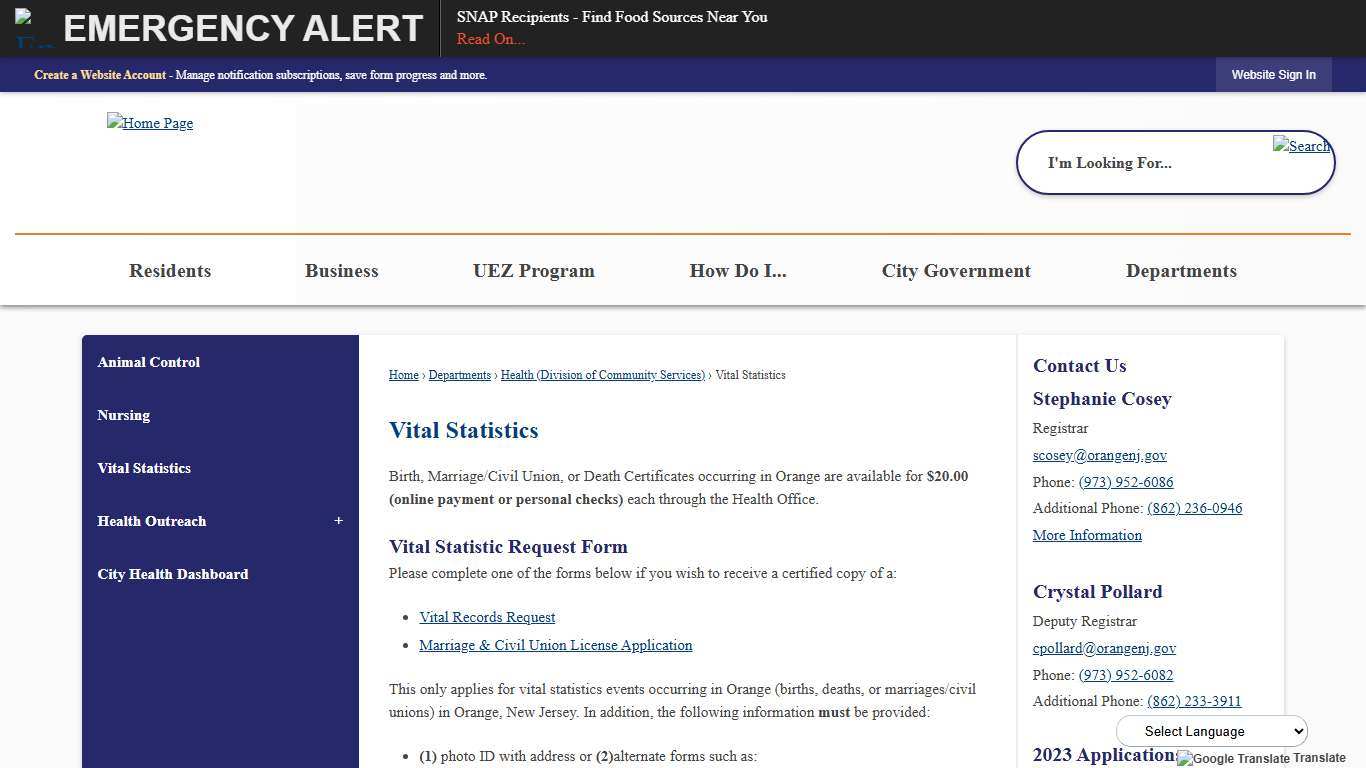Screen dimensions: 1366x768
Task: Open Marriage & Civil Union License Application
Action: pos(555,645)
